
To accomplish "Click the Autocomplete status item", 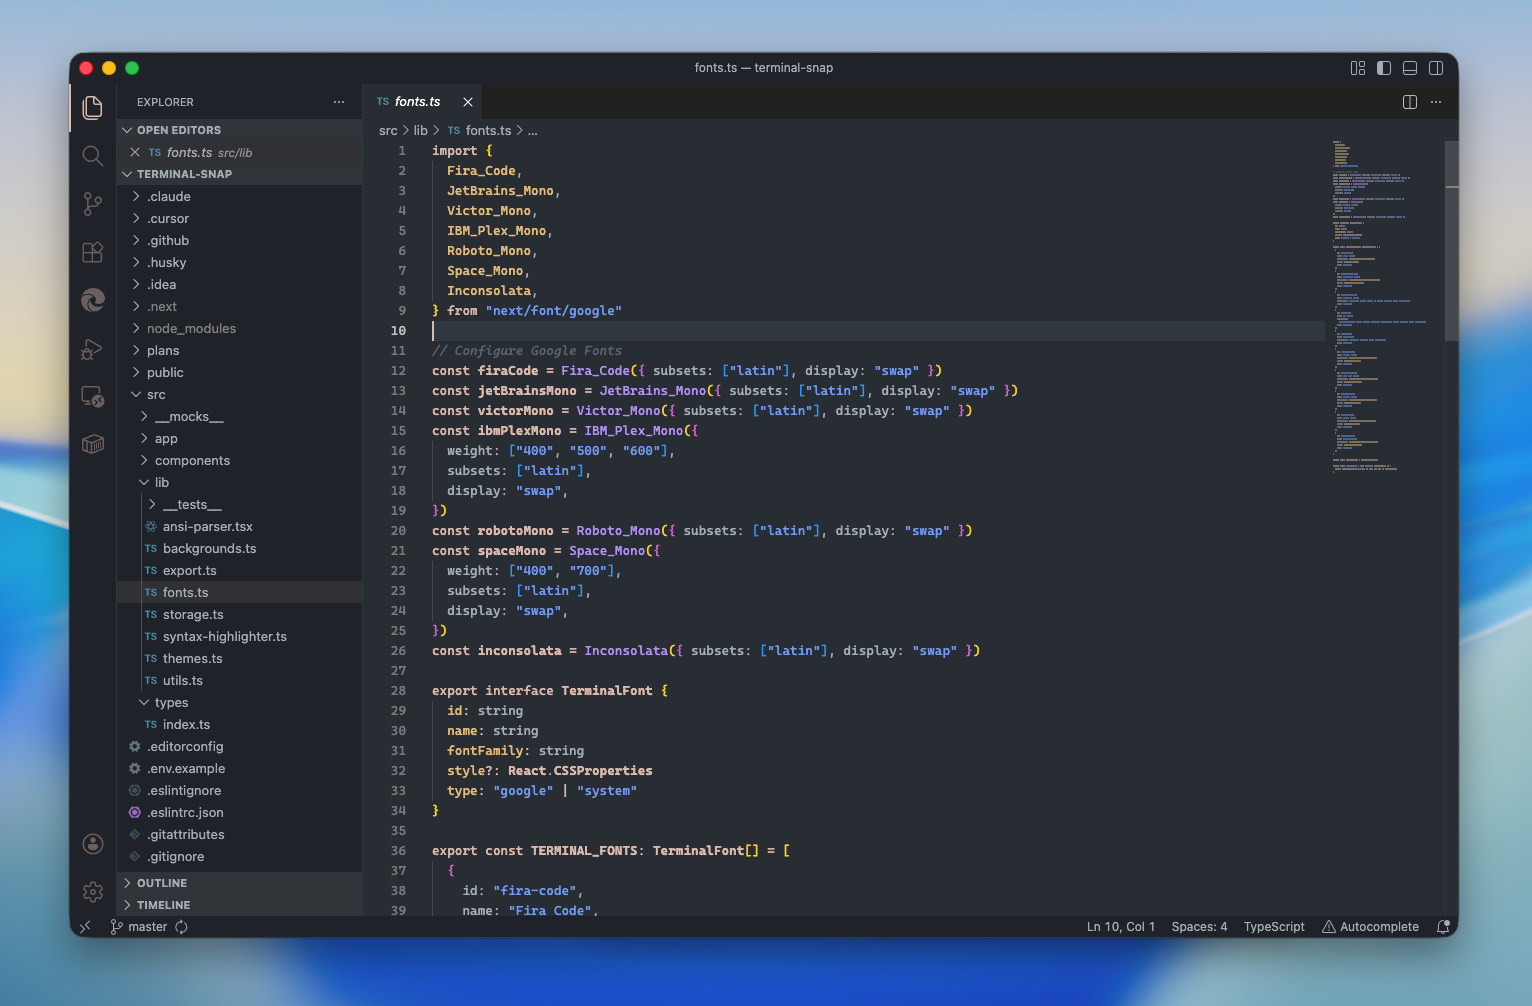I will (x=1370, y=927).
